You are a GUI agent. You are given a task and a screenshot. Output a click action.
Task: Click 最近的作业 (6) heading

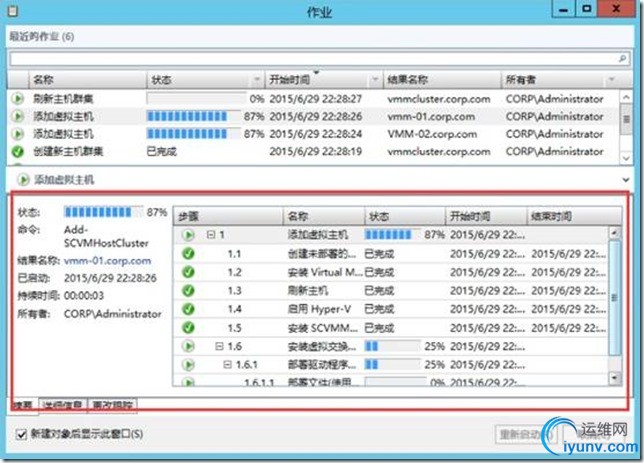pyautogui.click(x=42, y=37)
